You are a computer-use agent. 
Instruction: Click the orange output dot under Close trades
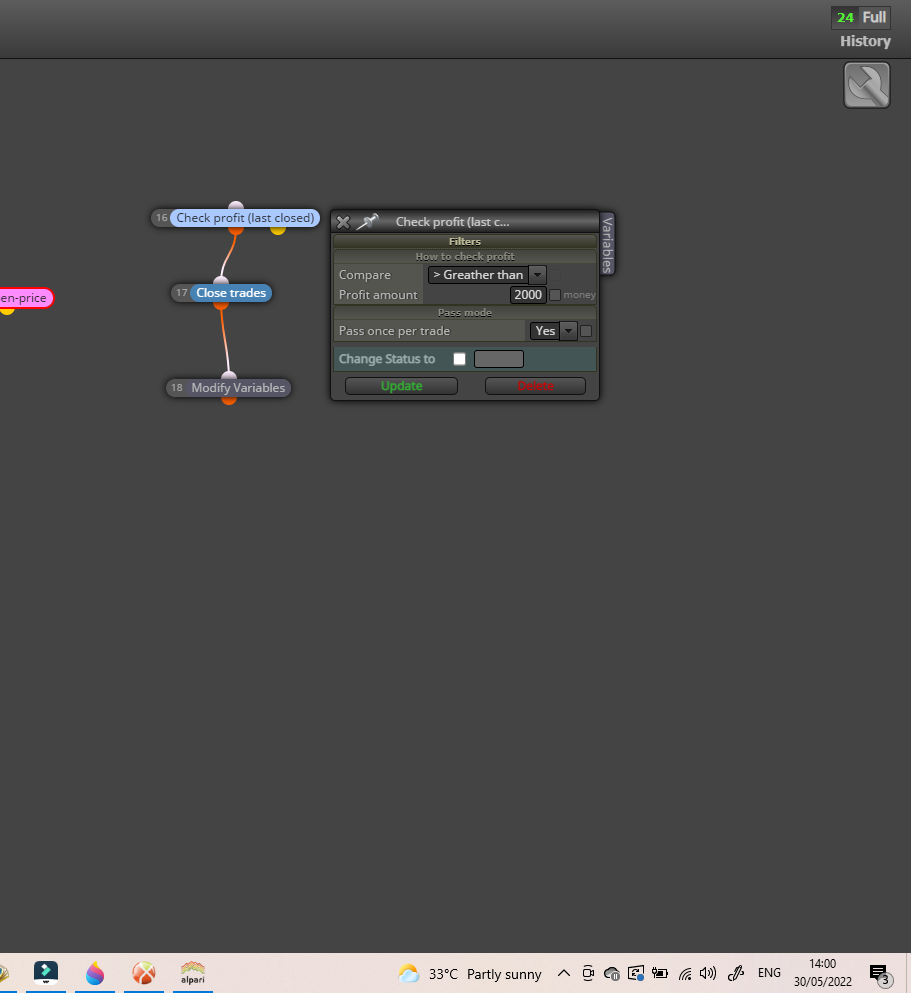point(220,305)
